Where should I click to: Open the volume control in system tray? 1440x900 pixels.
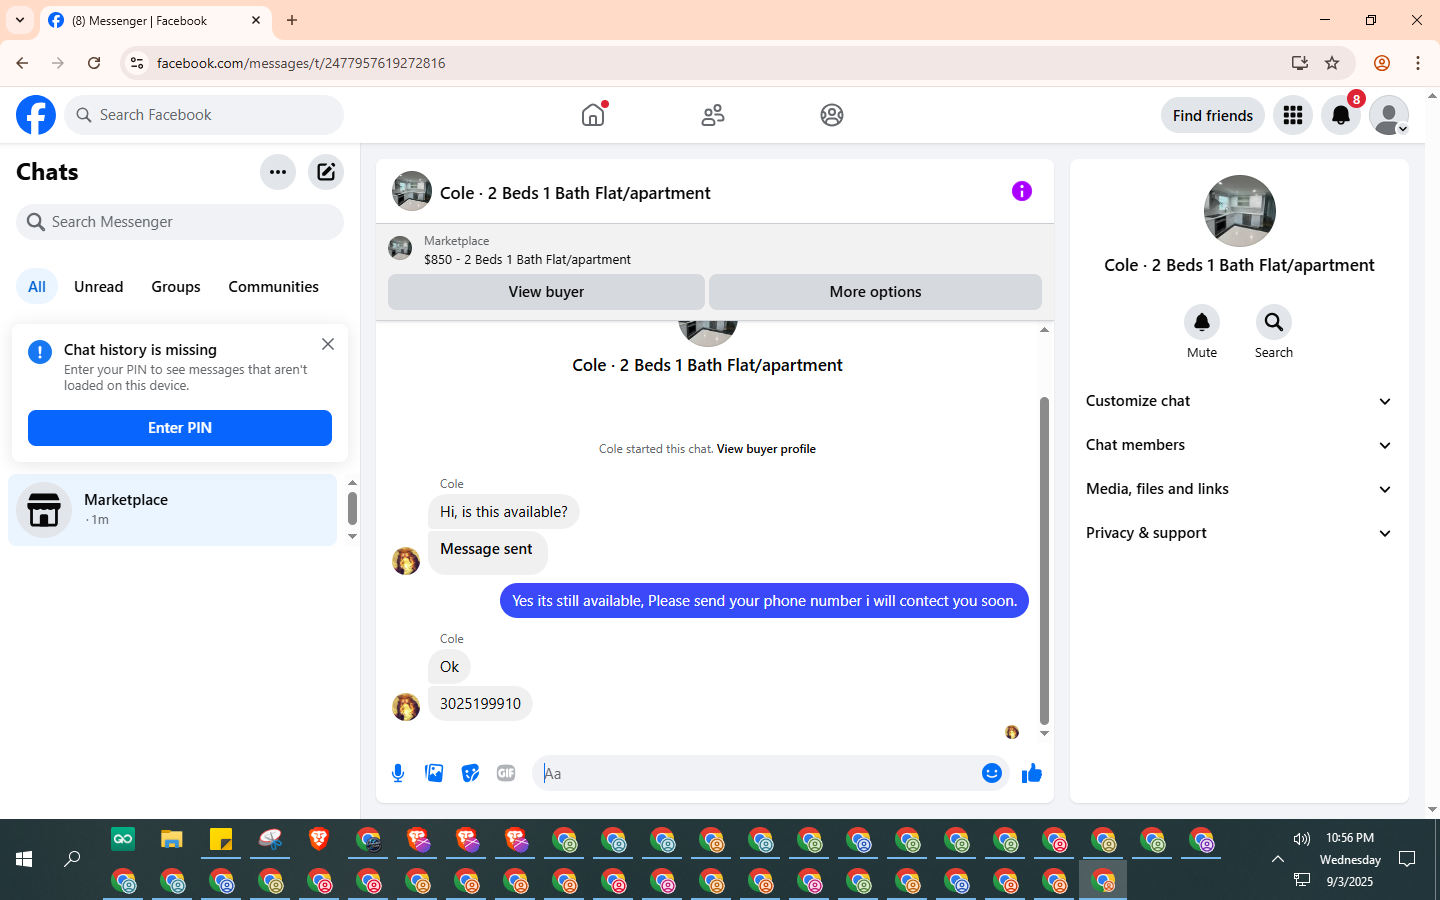1301,839
